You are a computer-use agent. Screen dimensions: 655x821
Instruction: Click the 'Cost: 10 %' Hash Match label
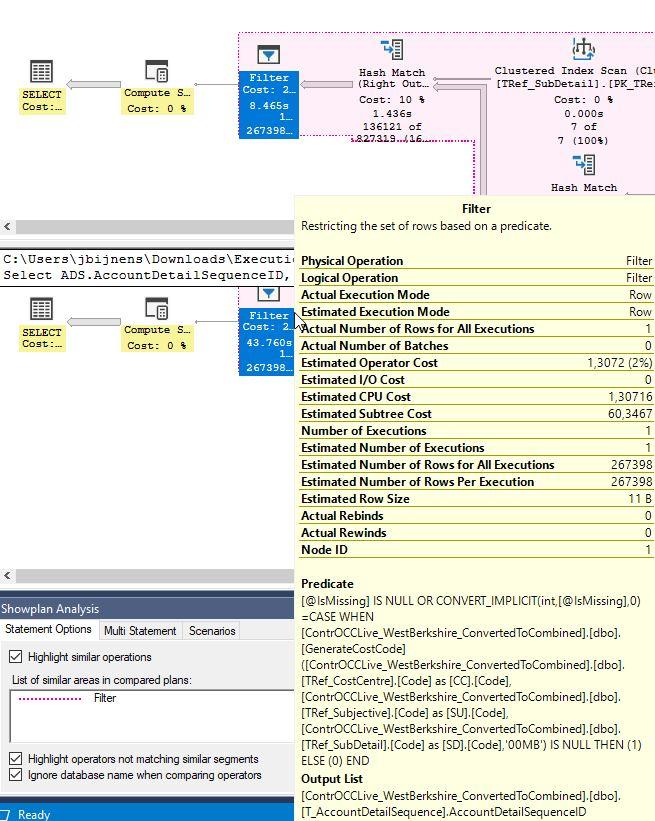392,99
